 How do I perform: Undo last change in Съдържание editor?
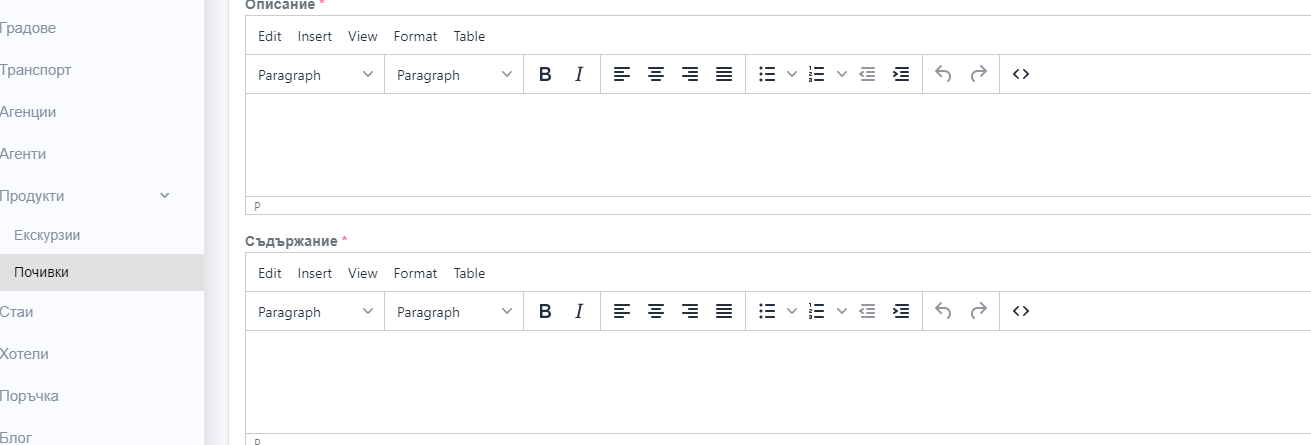coord(943,311)
